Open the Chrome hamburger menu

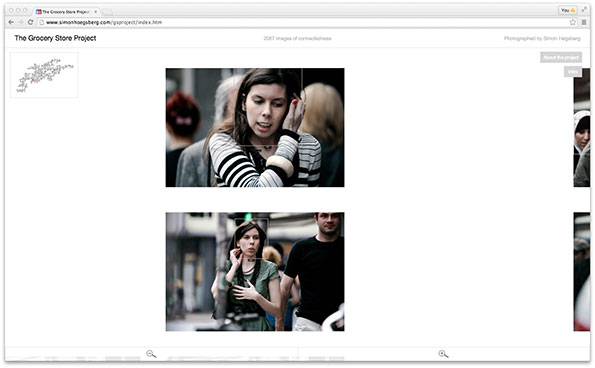[584, 22]
